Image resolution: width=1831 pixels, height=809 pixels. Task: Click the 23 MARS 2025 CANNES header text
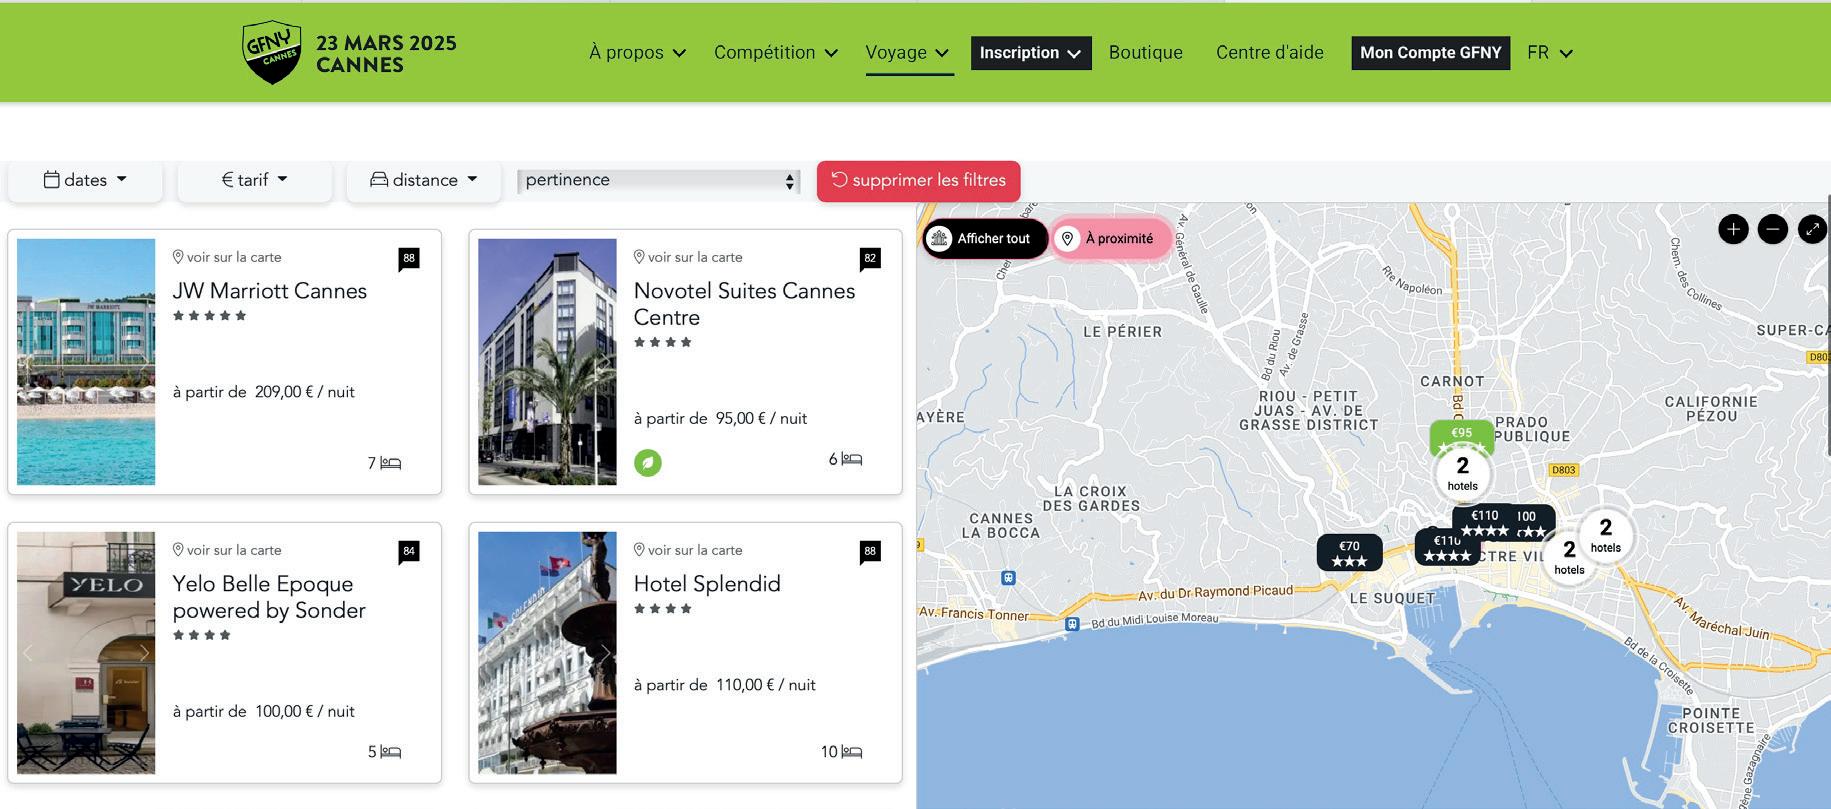coord(386,54)
